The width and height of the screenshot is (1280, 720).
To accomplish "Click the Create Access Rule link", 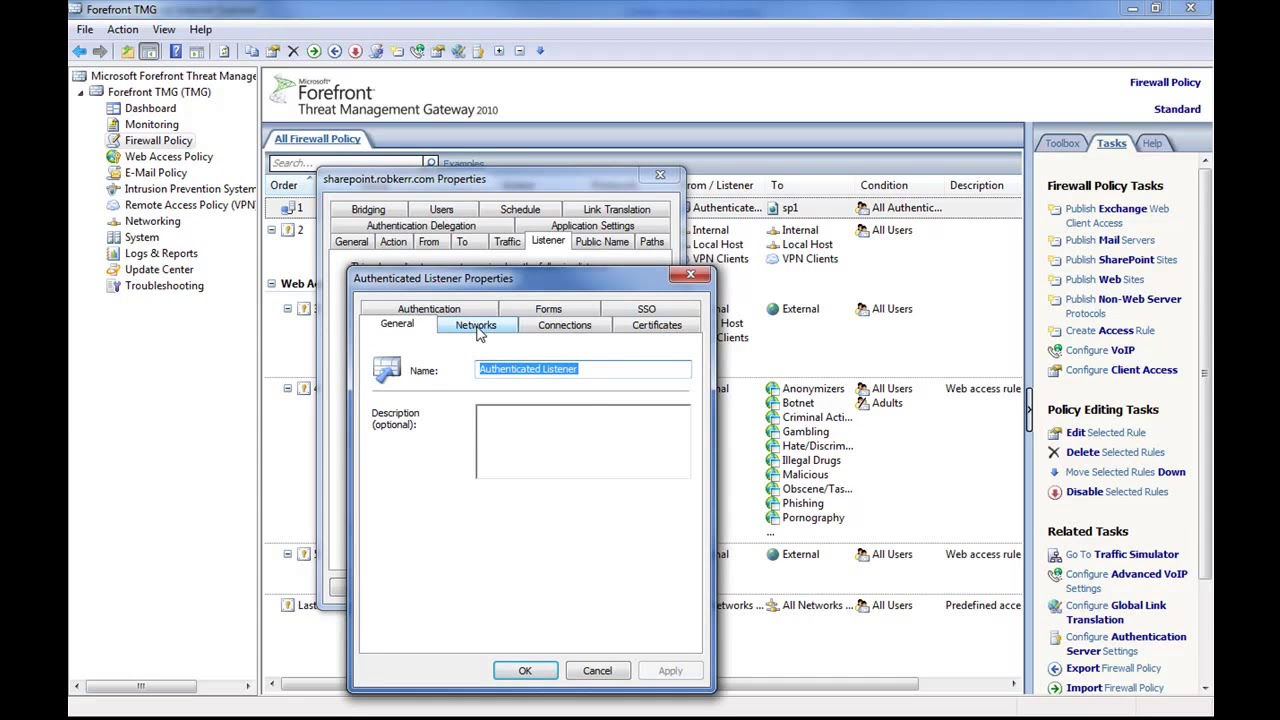I will point(1110,331).
